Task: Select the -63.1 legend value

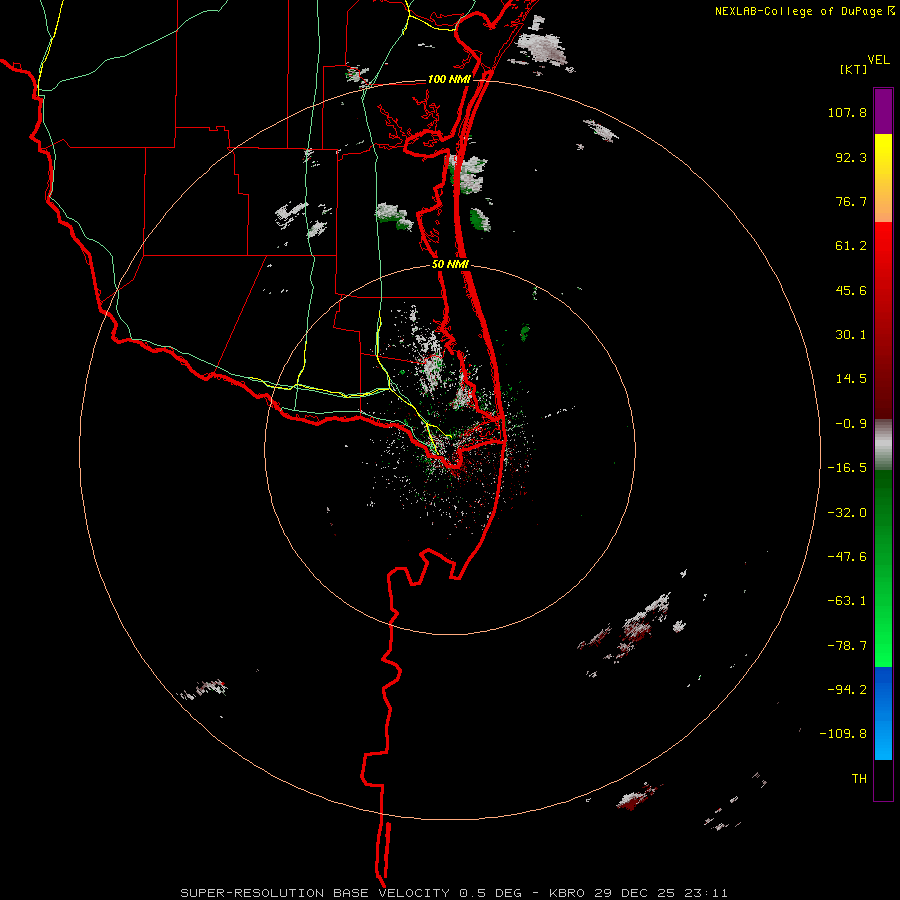Action: click(x=847, y=601)
